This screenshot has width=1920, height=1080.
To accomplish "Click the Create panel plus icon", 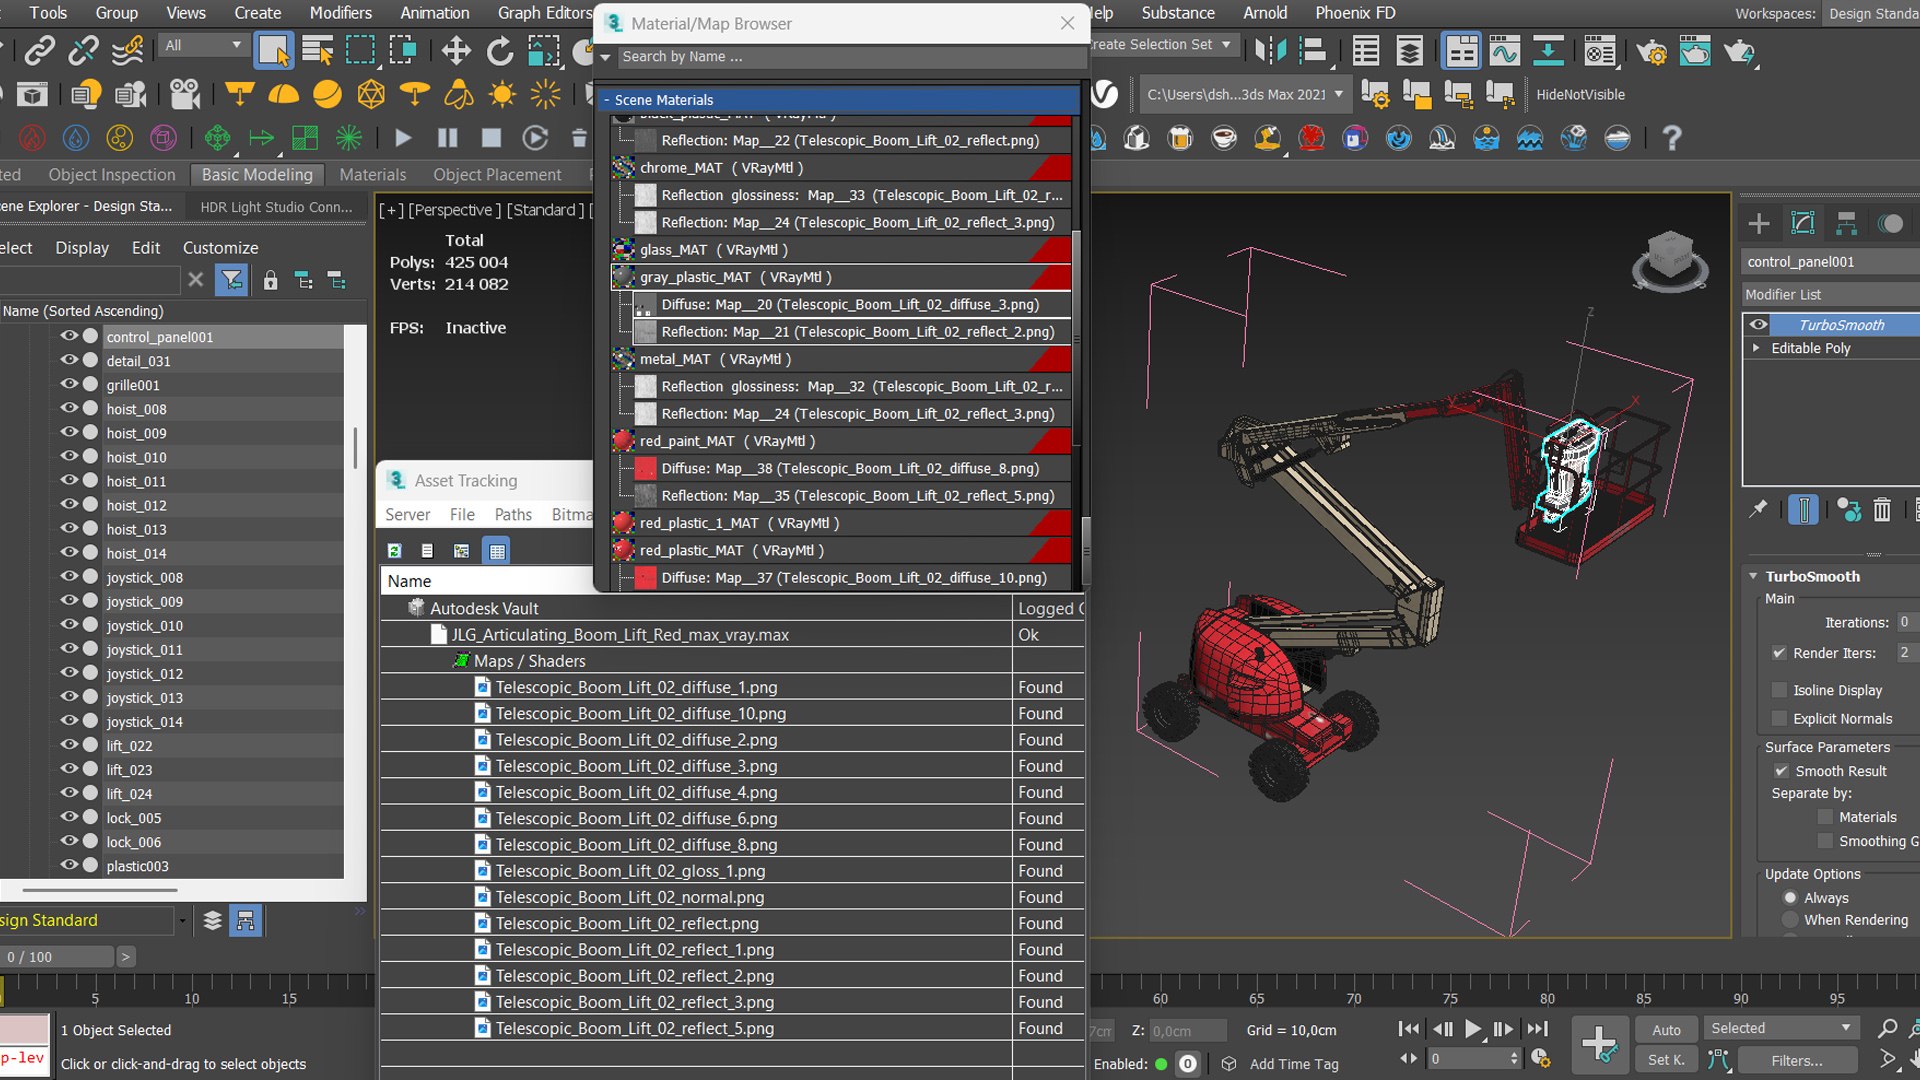I will coord(1758,223).
